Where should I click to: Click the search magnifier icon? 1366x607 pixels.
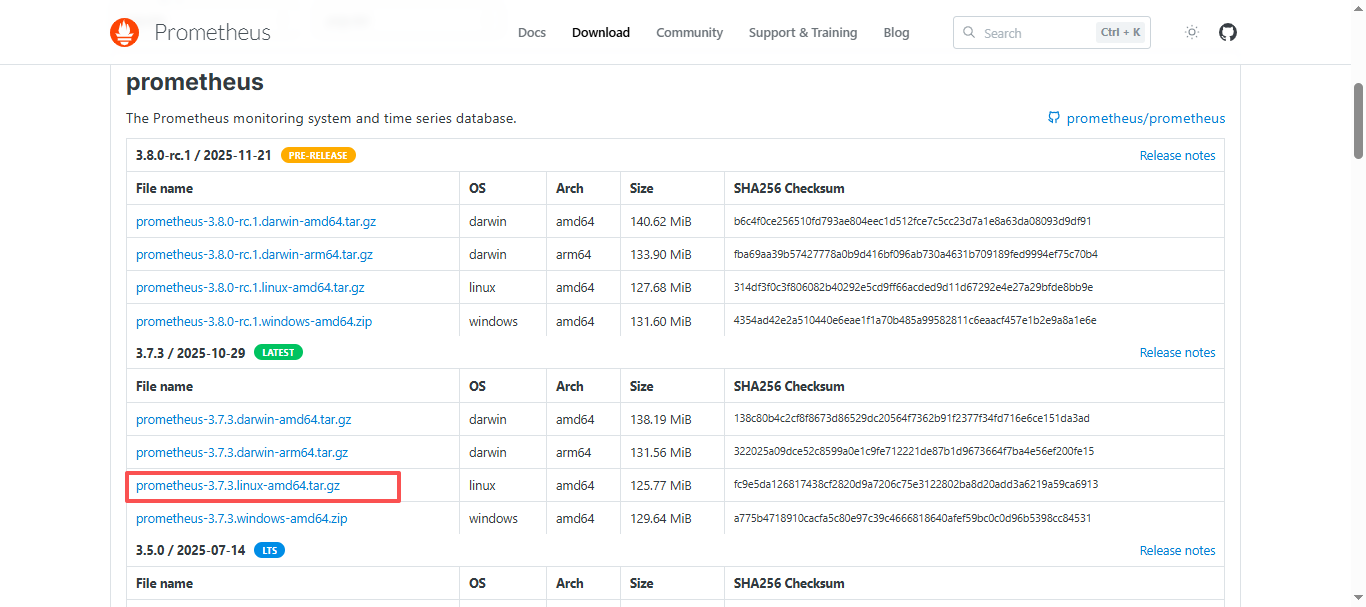point(969,32)
